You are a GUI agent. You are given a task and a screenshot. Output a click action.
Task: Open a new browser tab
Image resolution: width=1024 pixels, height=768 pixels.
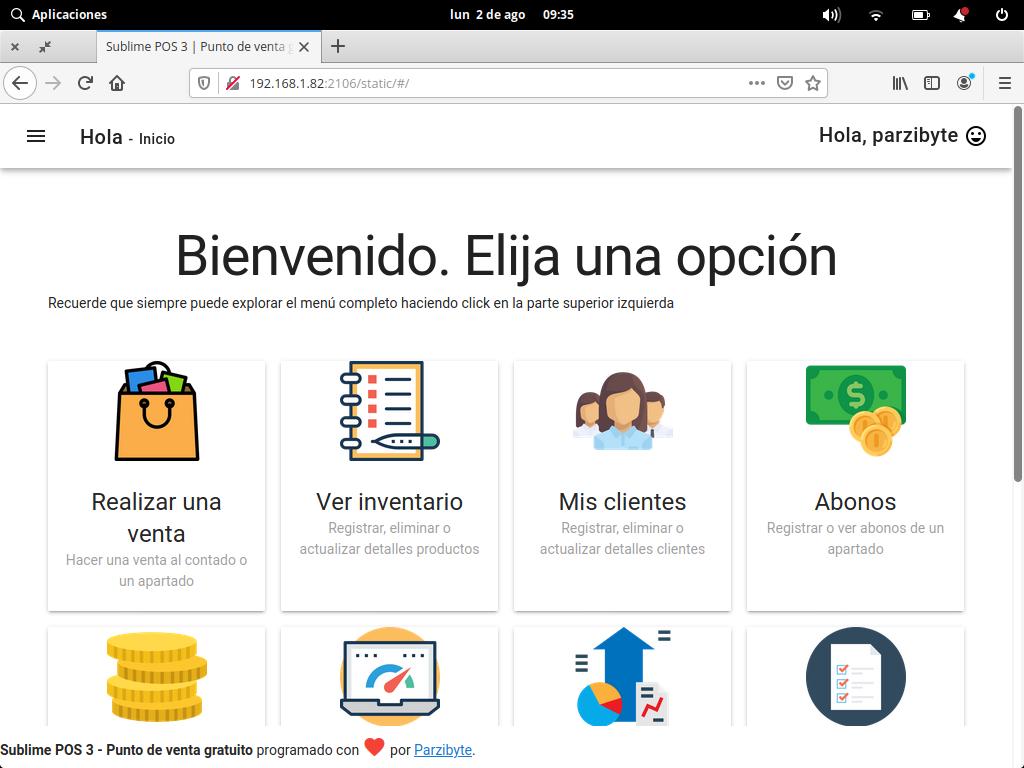(338, 46)
